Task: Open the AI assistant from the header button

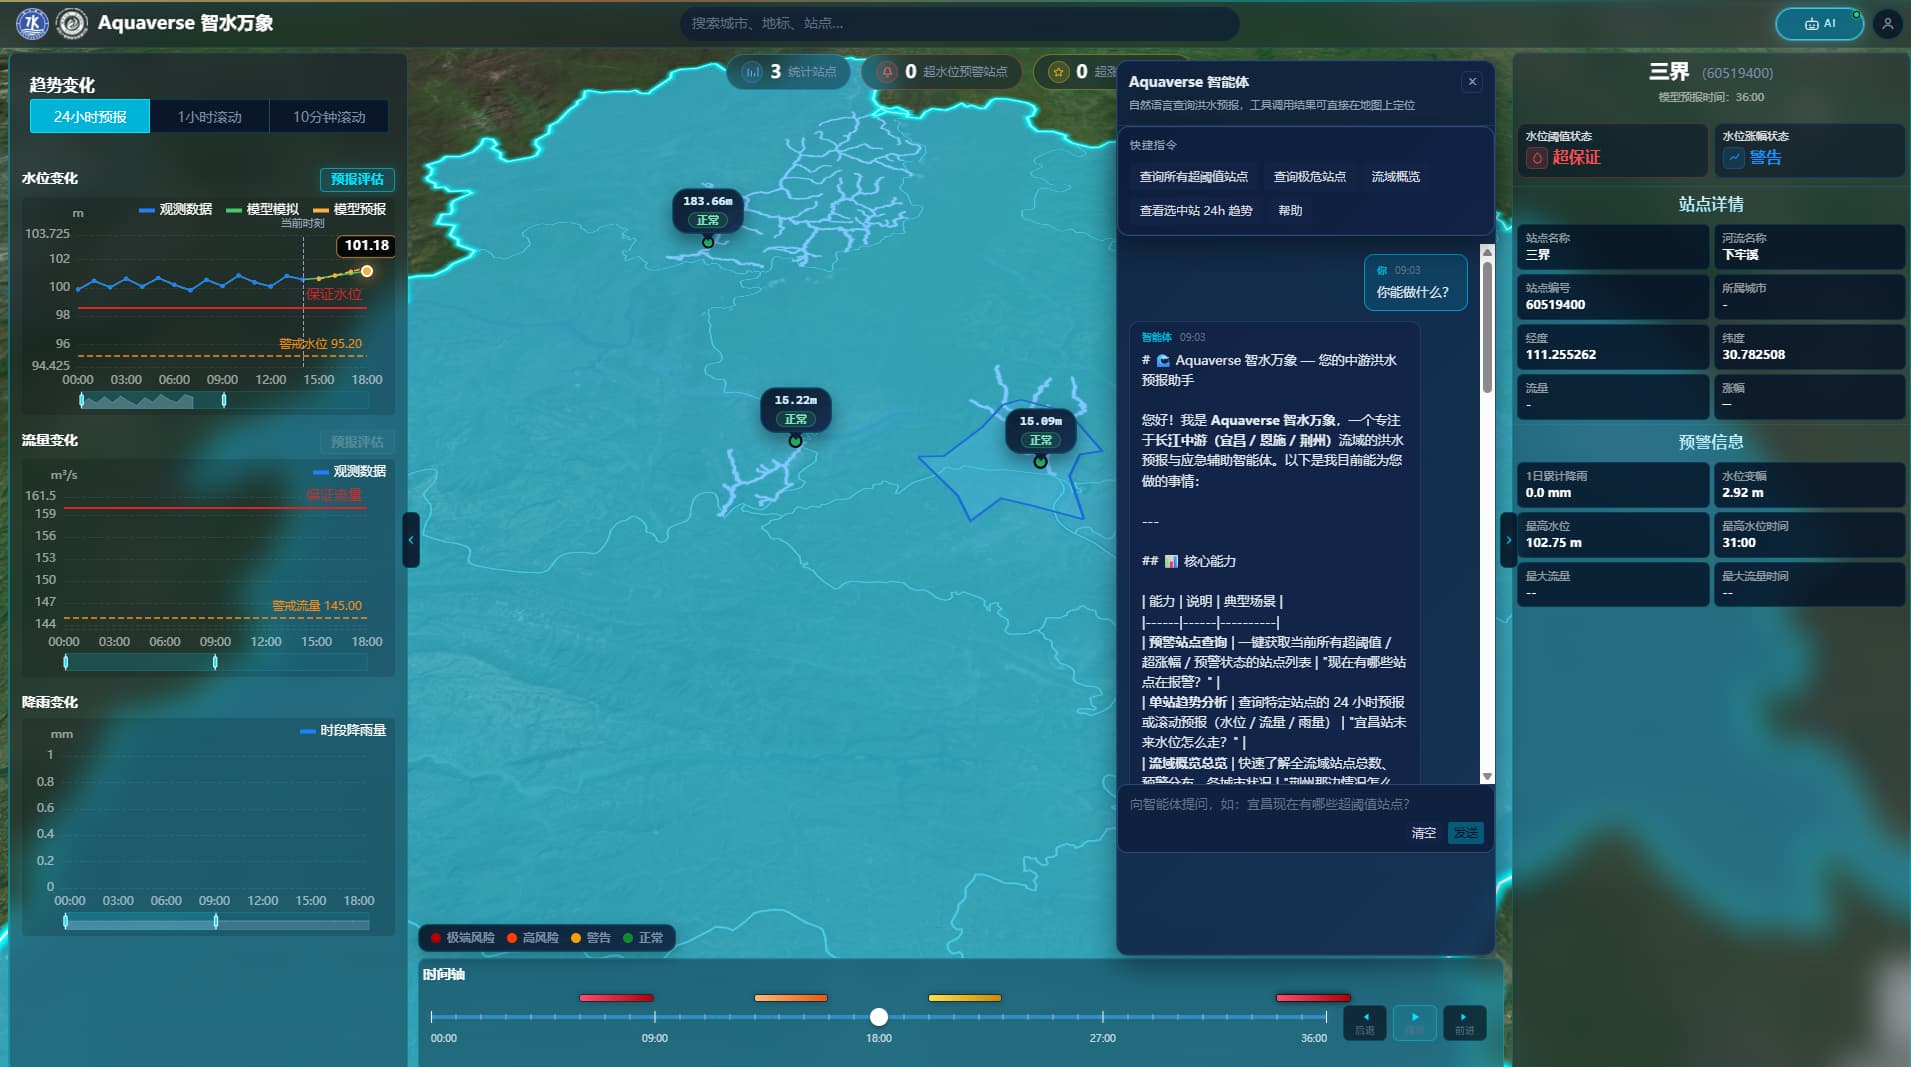Action: (x=1819, y=23)
